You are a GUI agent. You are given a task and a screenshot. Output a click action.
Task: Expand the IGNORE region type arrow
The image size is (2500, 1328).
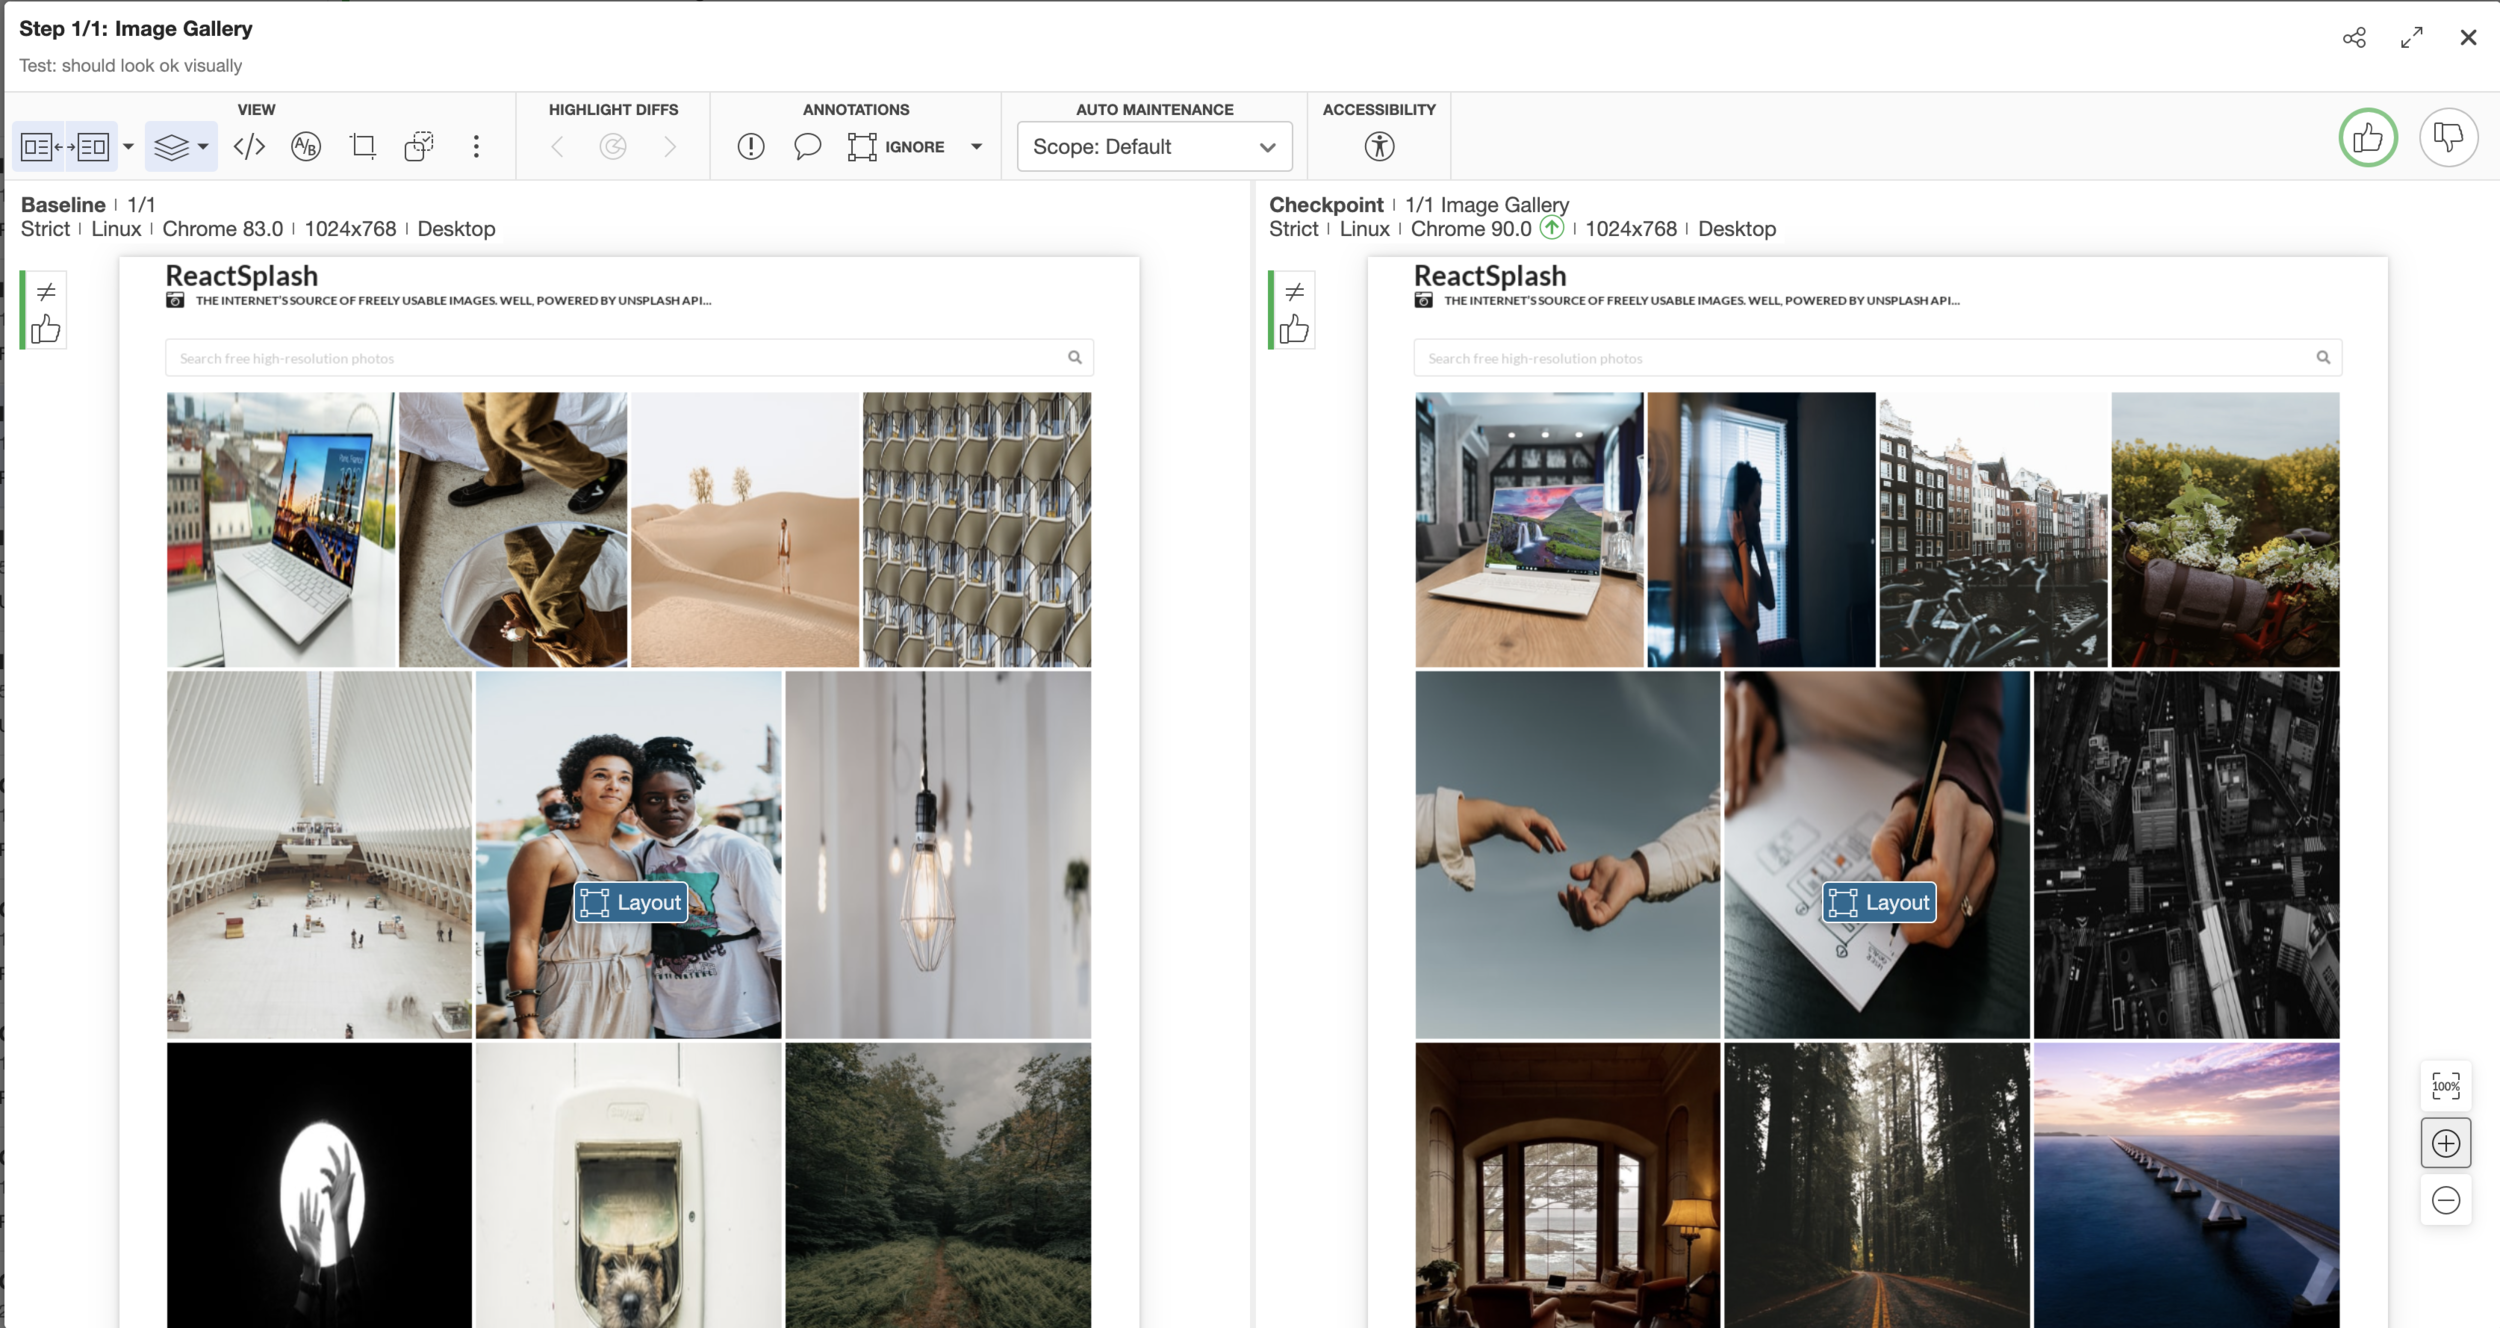point(977,147)
